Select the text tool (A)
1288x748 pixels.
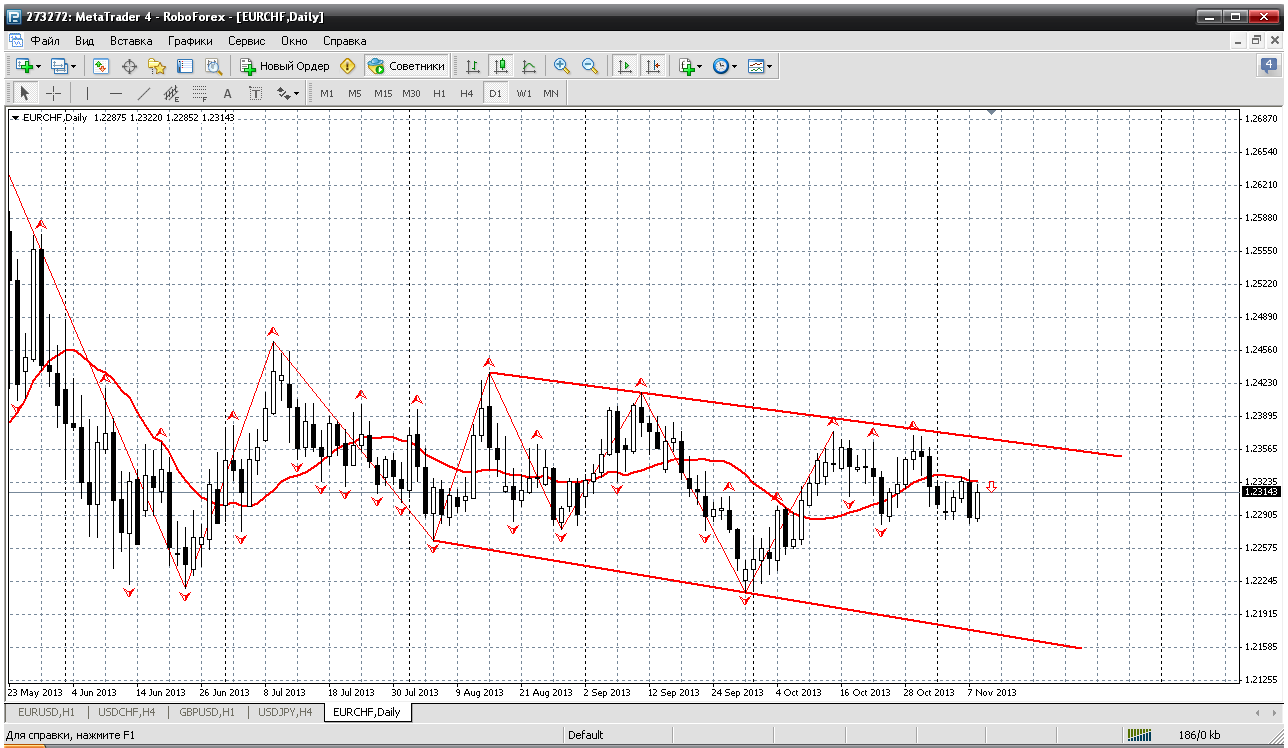click(227, 93)
